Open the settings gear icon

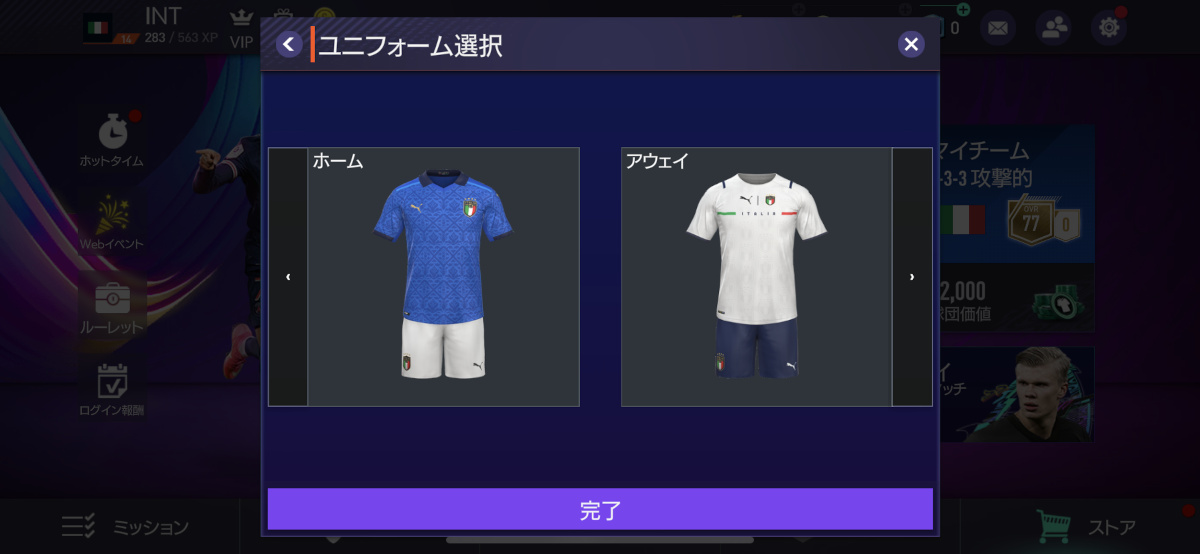click(x=1109, y=27)
